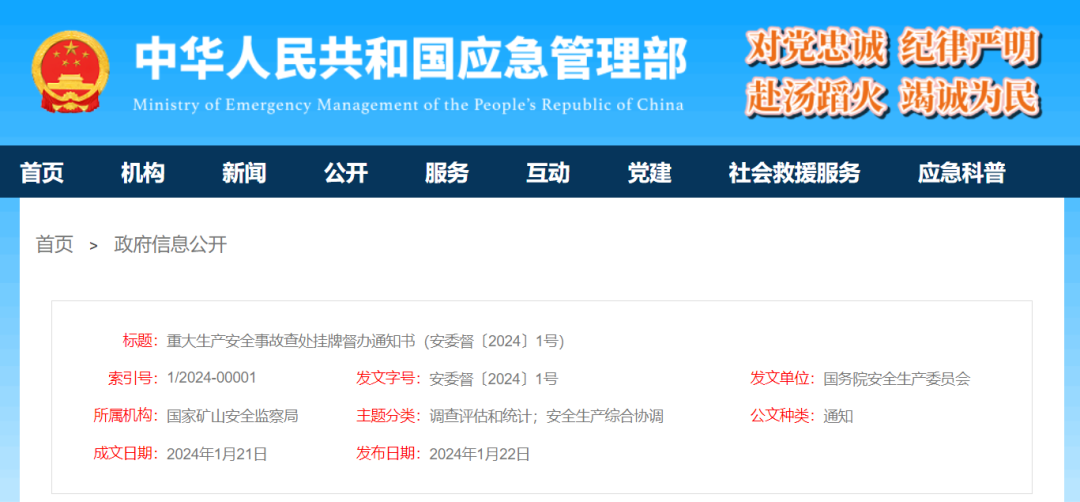
Task: Click the 成文日期 field label
Action: pos(126,454)
